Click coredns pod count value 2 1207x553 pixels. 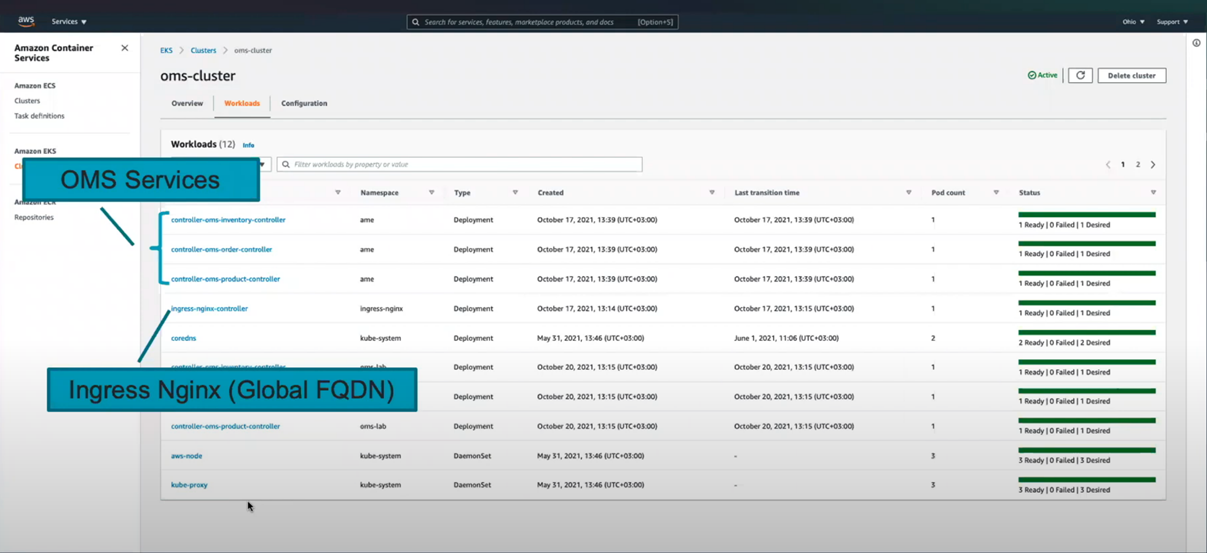pyautogui.click(x=933, y=338)
